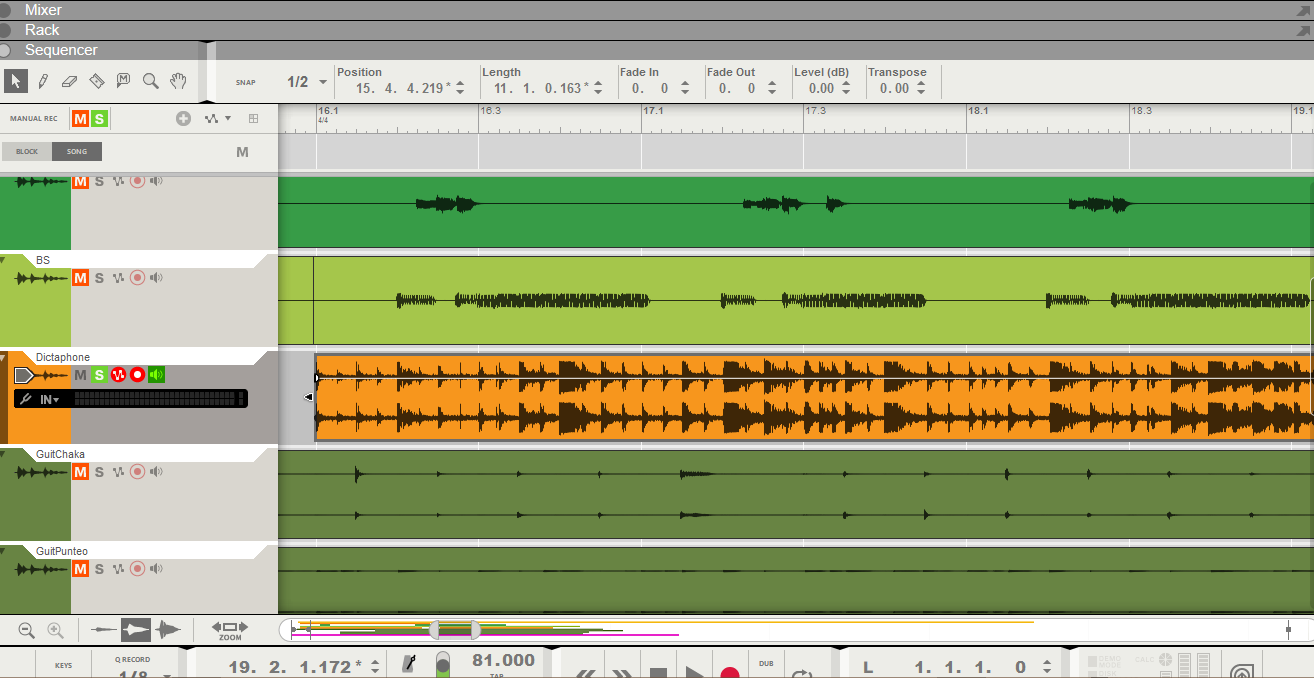
Task: Click the GuitChaka track automation icon
Action: pyautogui.click(x=118, y=472)
